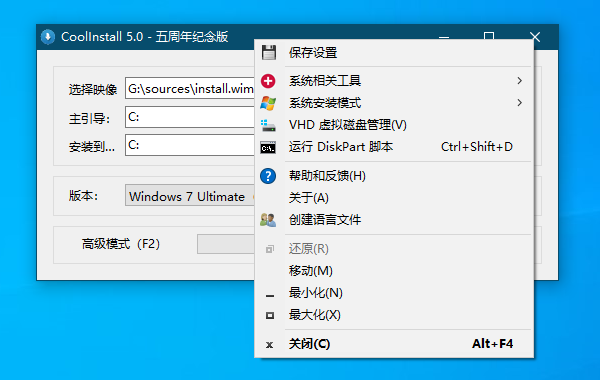
Task: Click the Windows flag install mode icon
Action: coord(268,103)
